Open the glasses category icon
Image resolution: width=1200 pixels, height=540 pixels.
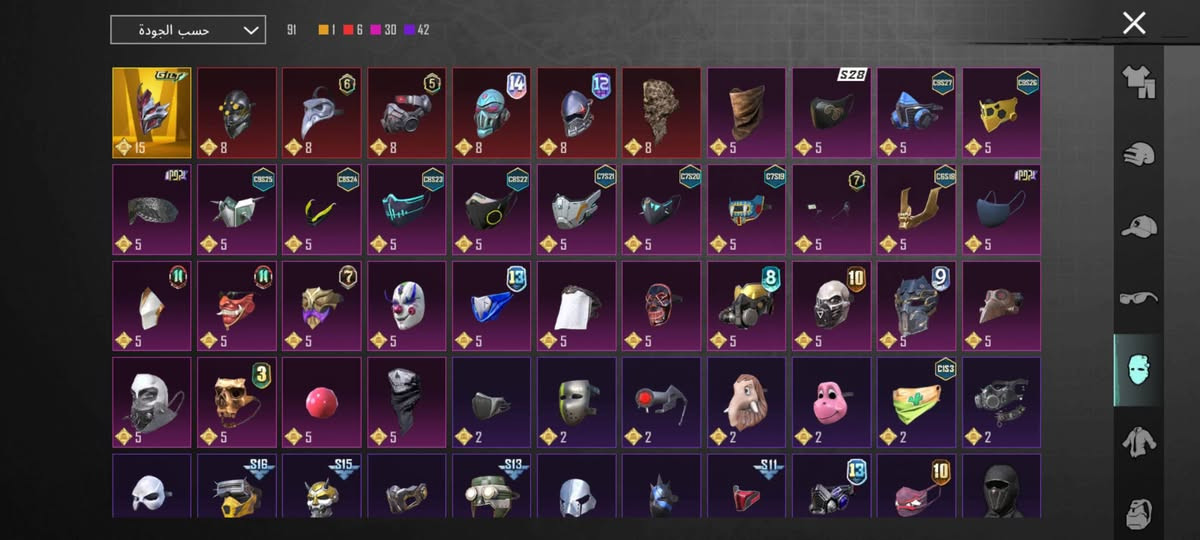point(1138,297)
